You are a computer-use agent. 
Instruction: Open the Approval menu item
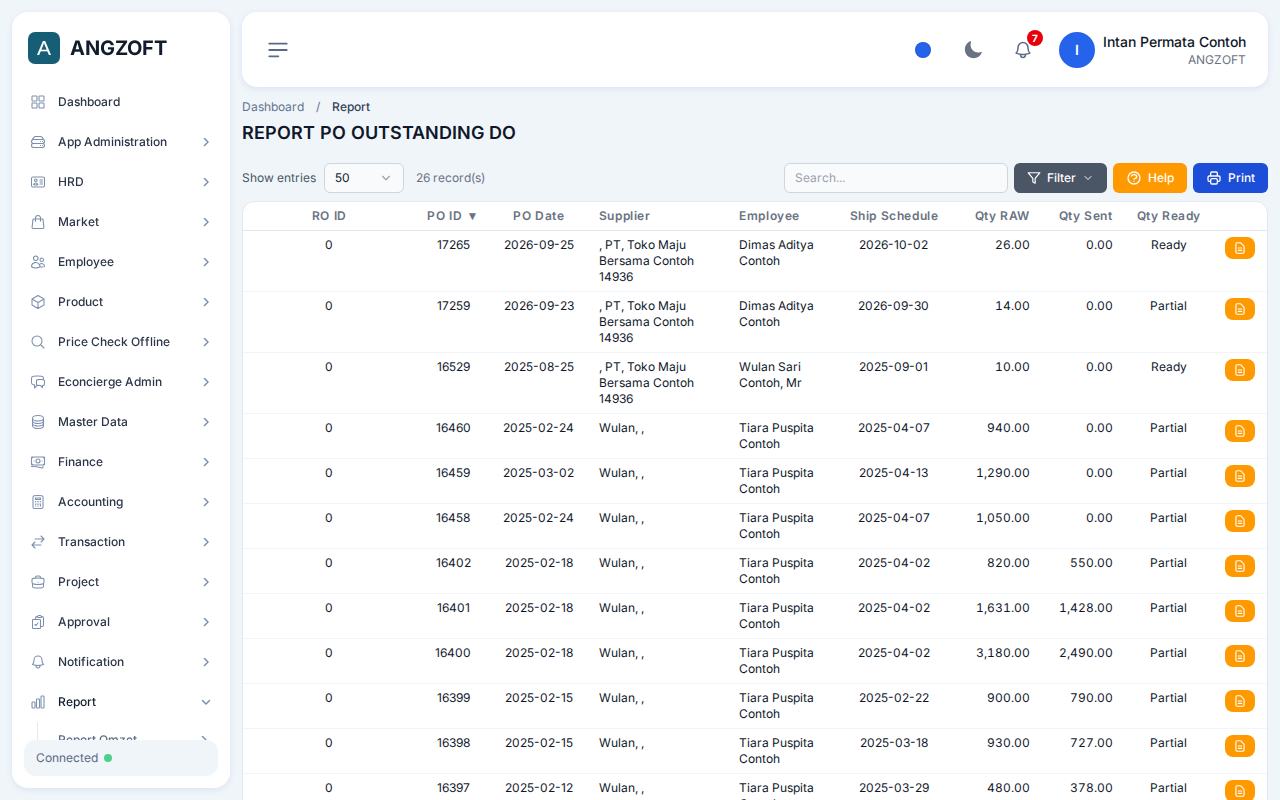121,622
